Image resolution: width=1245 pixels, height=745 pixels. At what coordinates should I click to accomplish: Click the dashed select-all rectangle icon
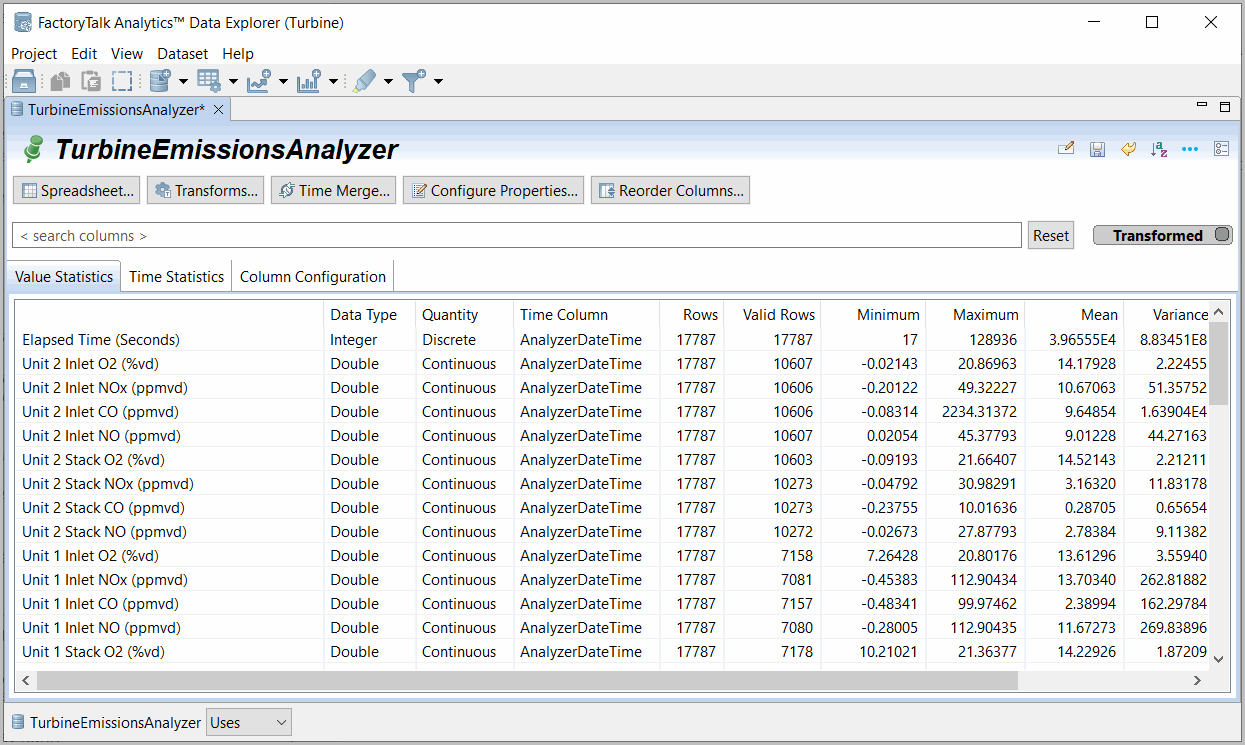(122, 82)
